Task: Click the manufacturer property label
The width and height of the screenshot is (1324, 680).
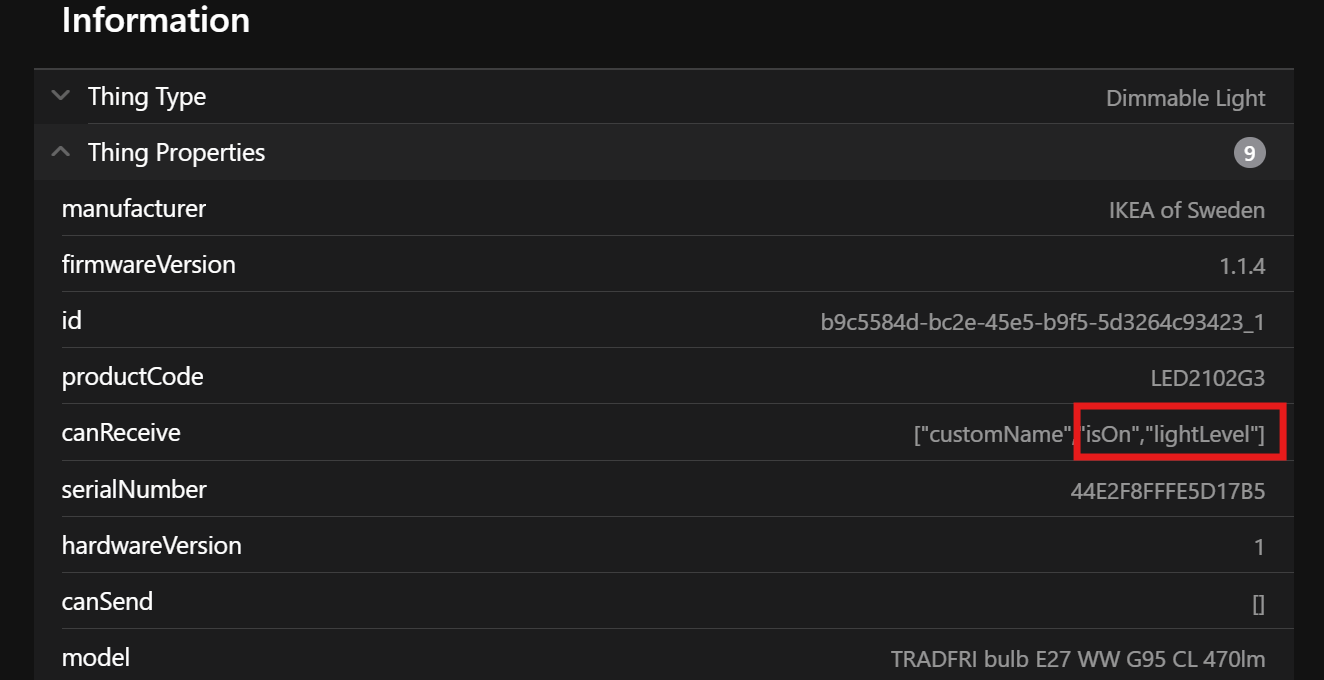Action: [134, 209]
